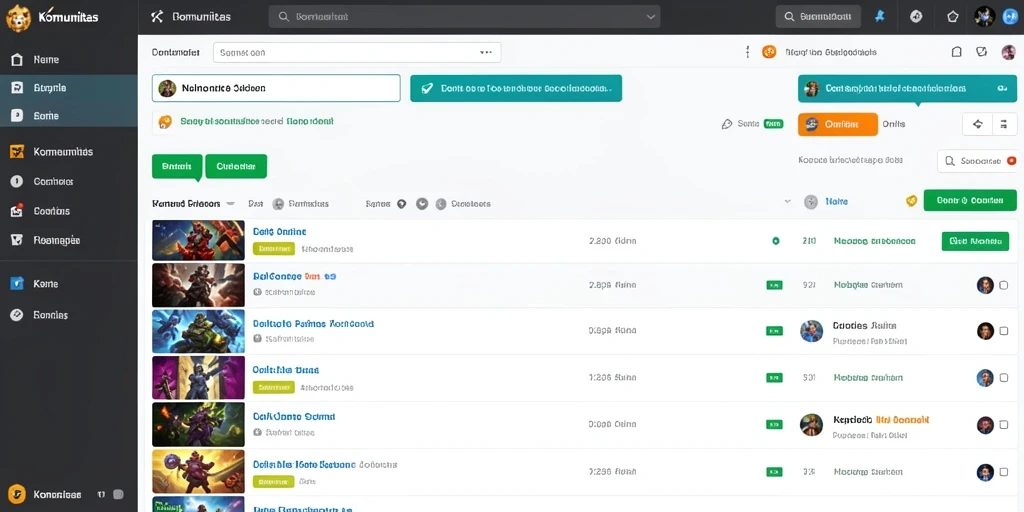Click the yellow badge icon beside the green create button

(x=912, y=201)
